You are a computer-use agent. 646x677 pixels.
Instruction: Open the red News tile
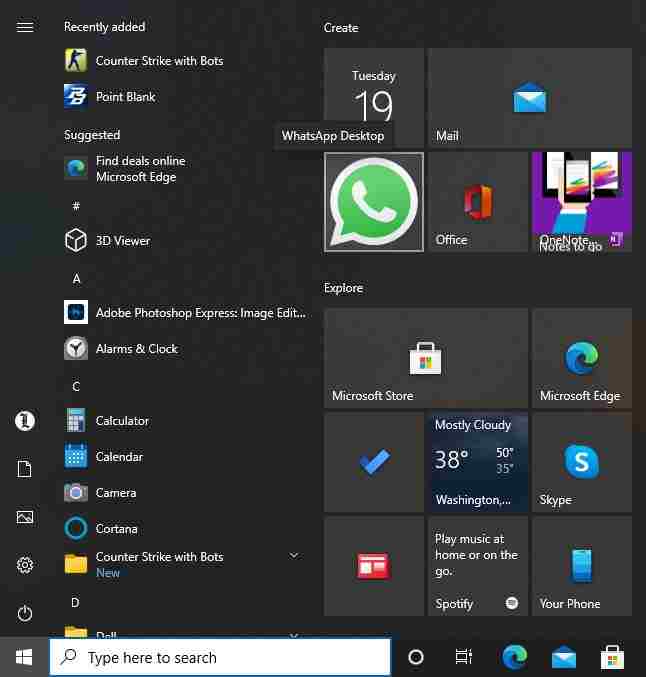click(x=374, y=566)
